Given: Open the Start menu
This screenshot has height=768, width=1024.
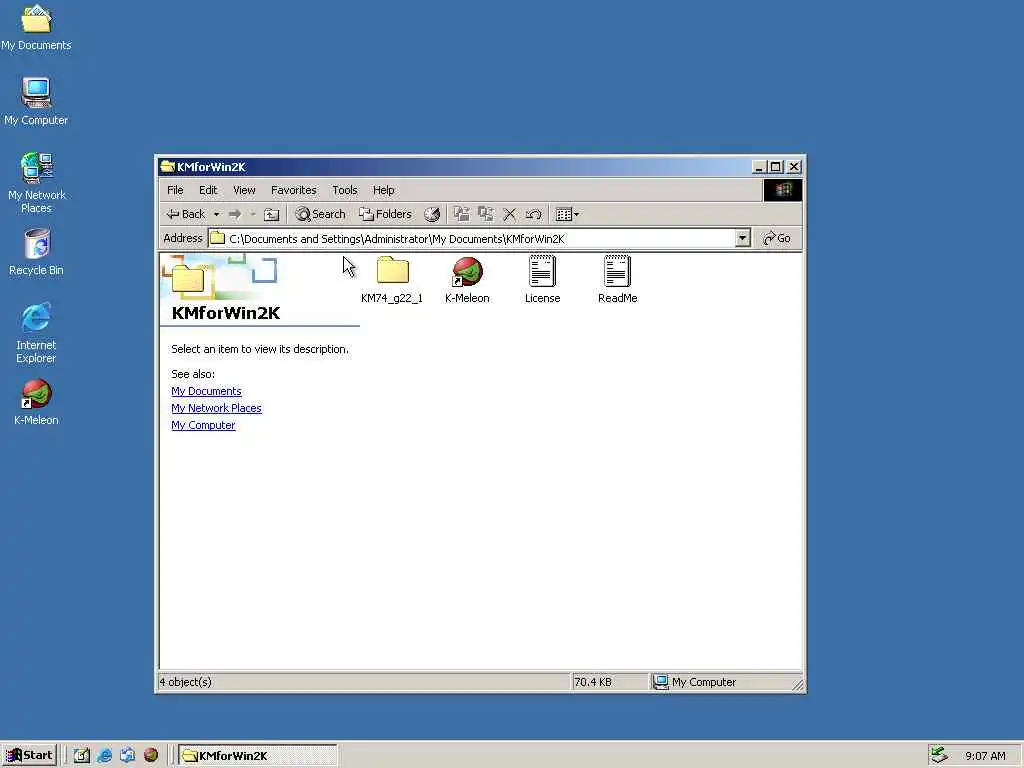Looking at the screenshot, I should point(29,756).
